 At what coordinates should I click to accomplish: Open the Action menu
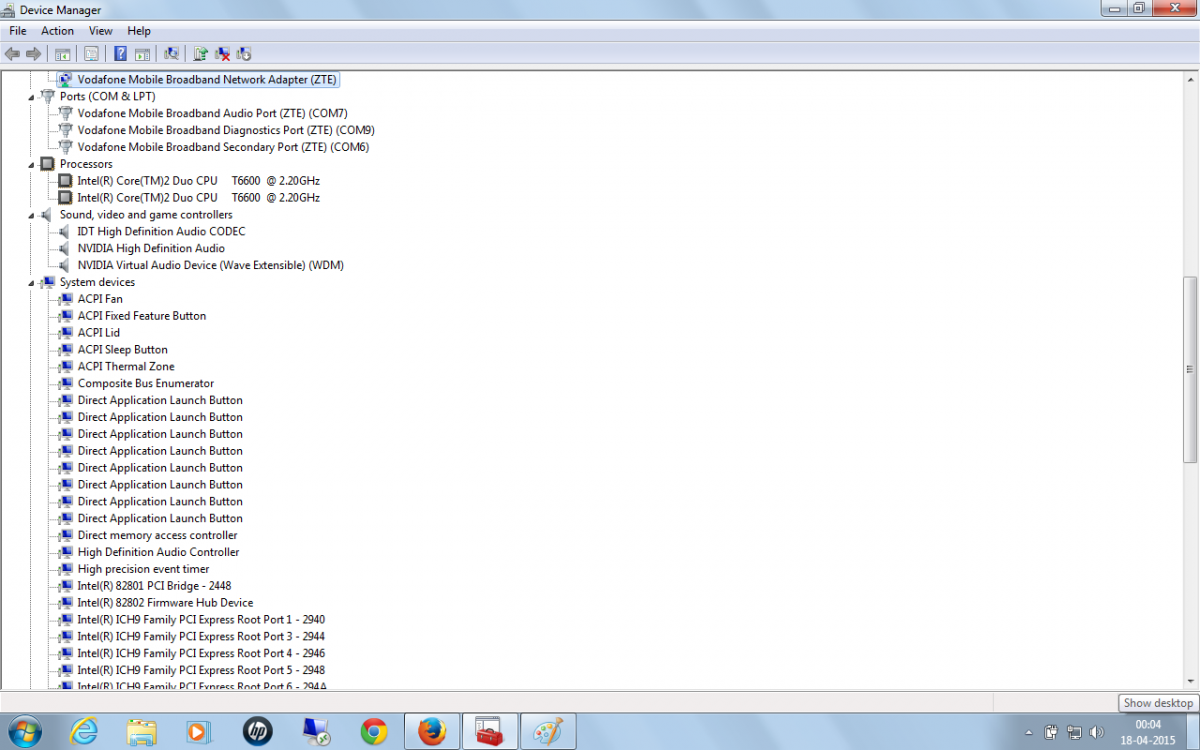pyautogui.click(x=57, y=31)
